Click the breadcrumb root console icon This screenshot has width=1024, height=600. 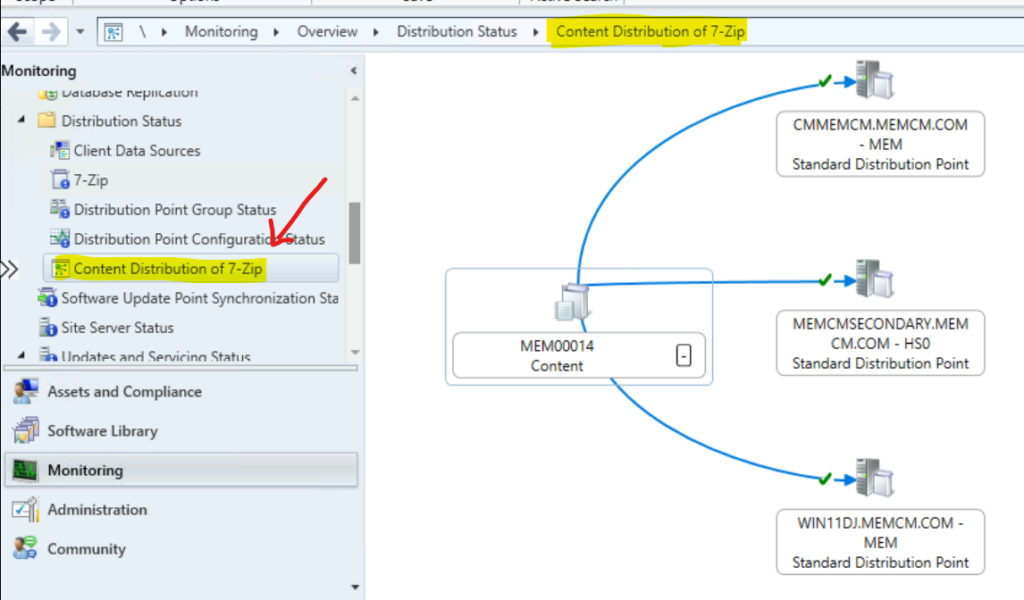pos(113,32)
